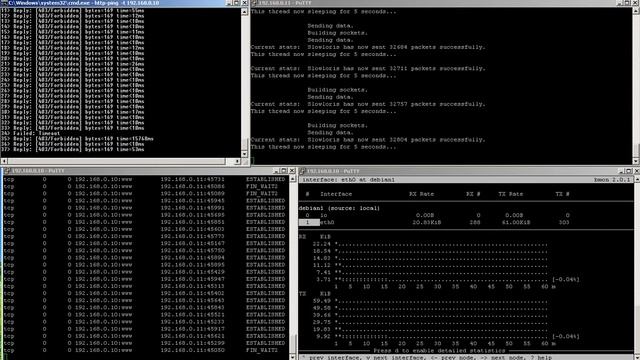Click the 22.24 RX graph scale value
Screen dimensions: 640x360
[x=322, y=244]
